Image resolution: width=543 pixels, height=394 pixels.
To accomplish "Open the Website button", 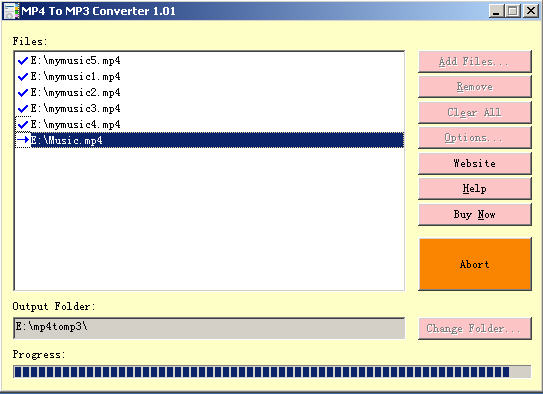I will point(475,163).
